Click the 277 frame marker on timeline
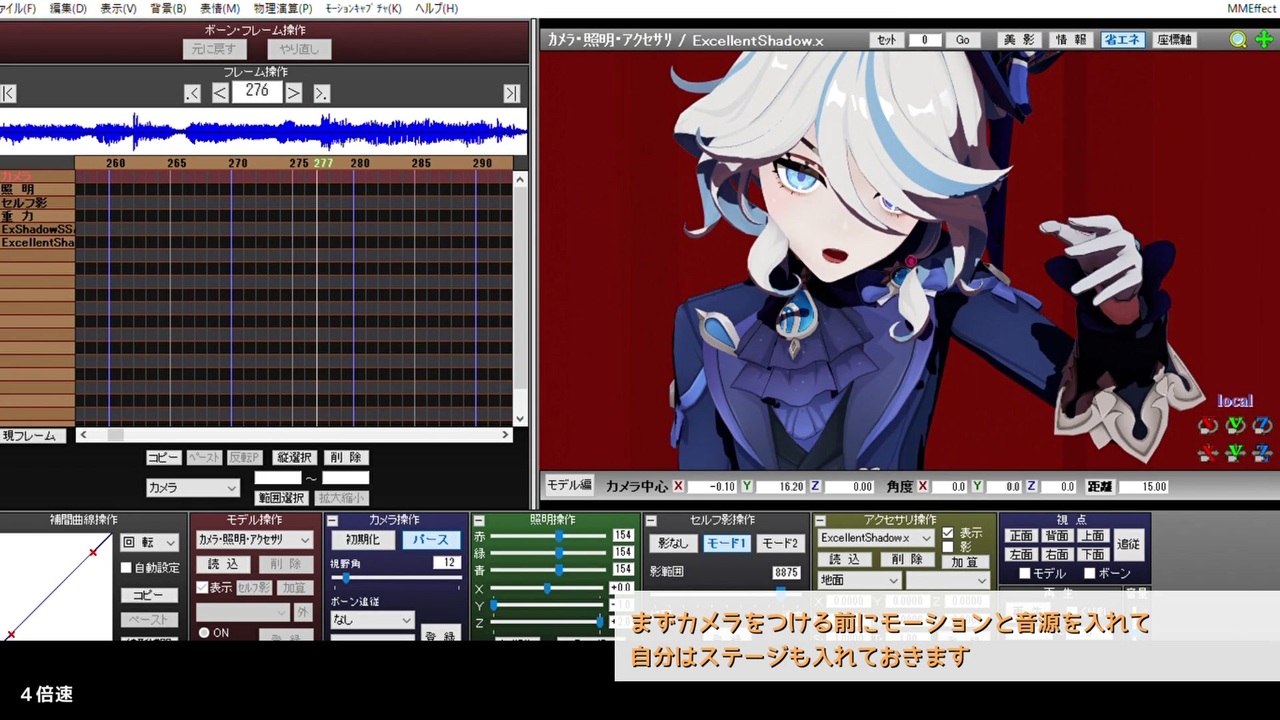This screenshot has height=720, width=1280. pos(323,163)
